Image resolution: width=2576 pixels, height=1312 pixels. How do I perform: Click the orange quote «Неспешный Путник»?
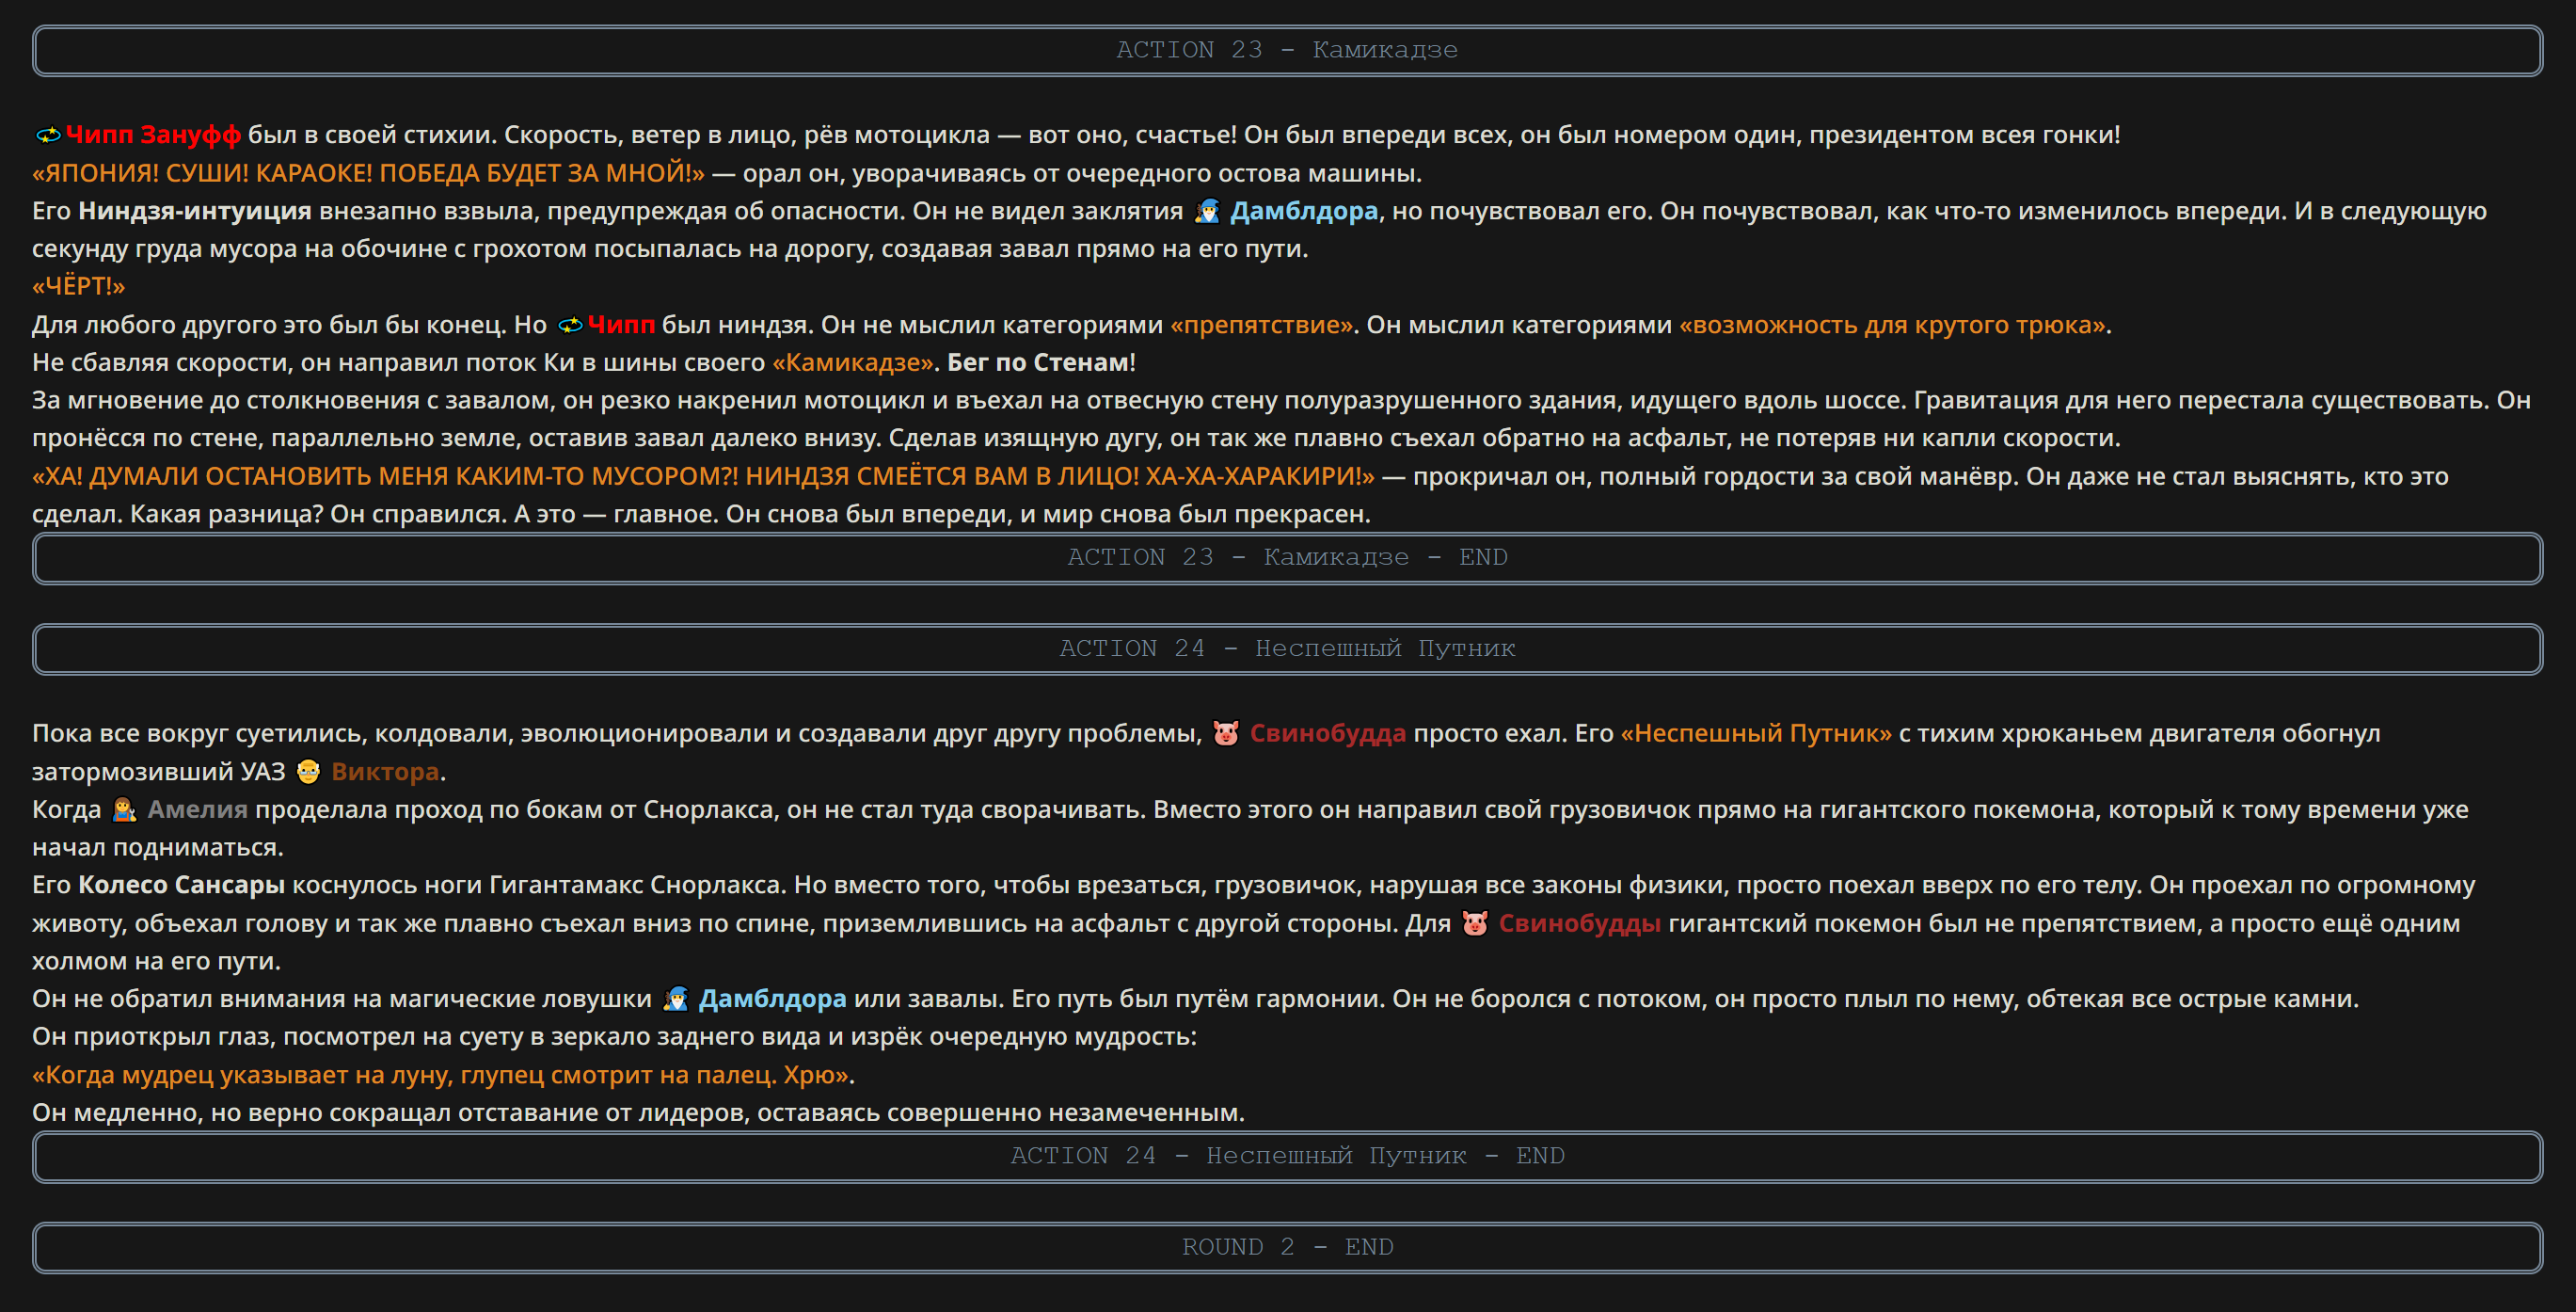[x=1756, y=733]
